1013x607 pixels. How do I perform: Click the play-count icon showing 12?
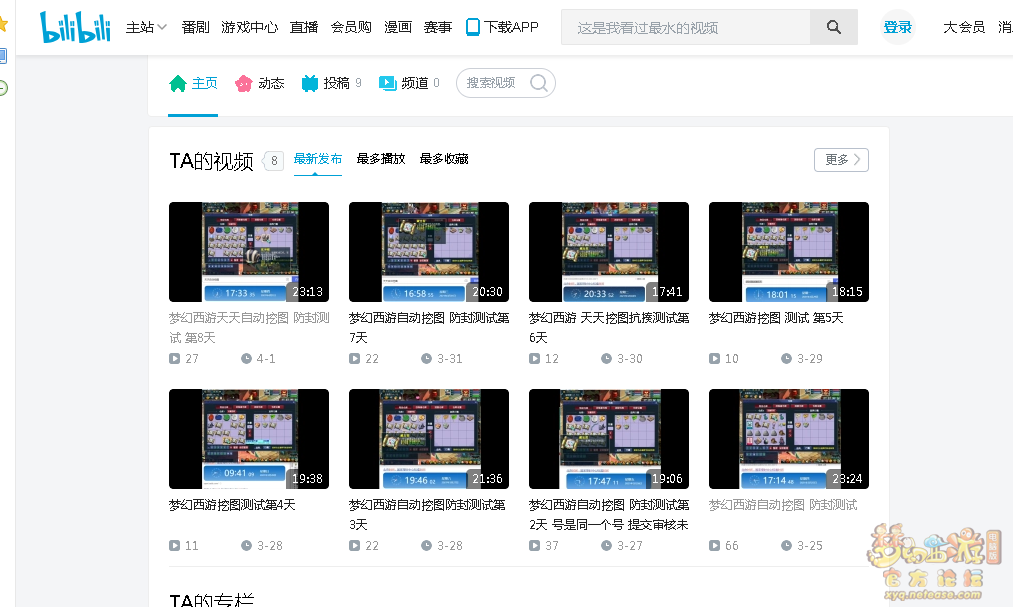click(534, 358)
